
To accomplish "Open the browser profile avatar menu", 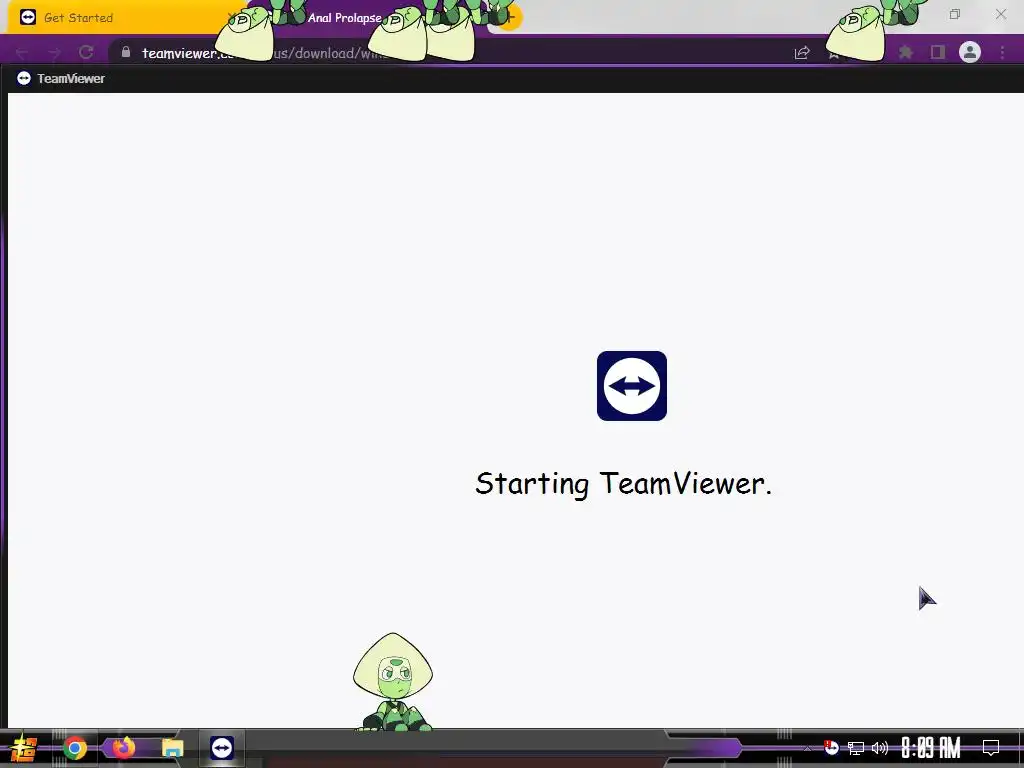I will click(x=970, y=52).
